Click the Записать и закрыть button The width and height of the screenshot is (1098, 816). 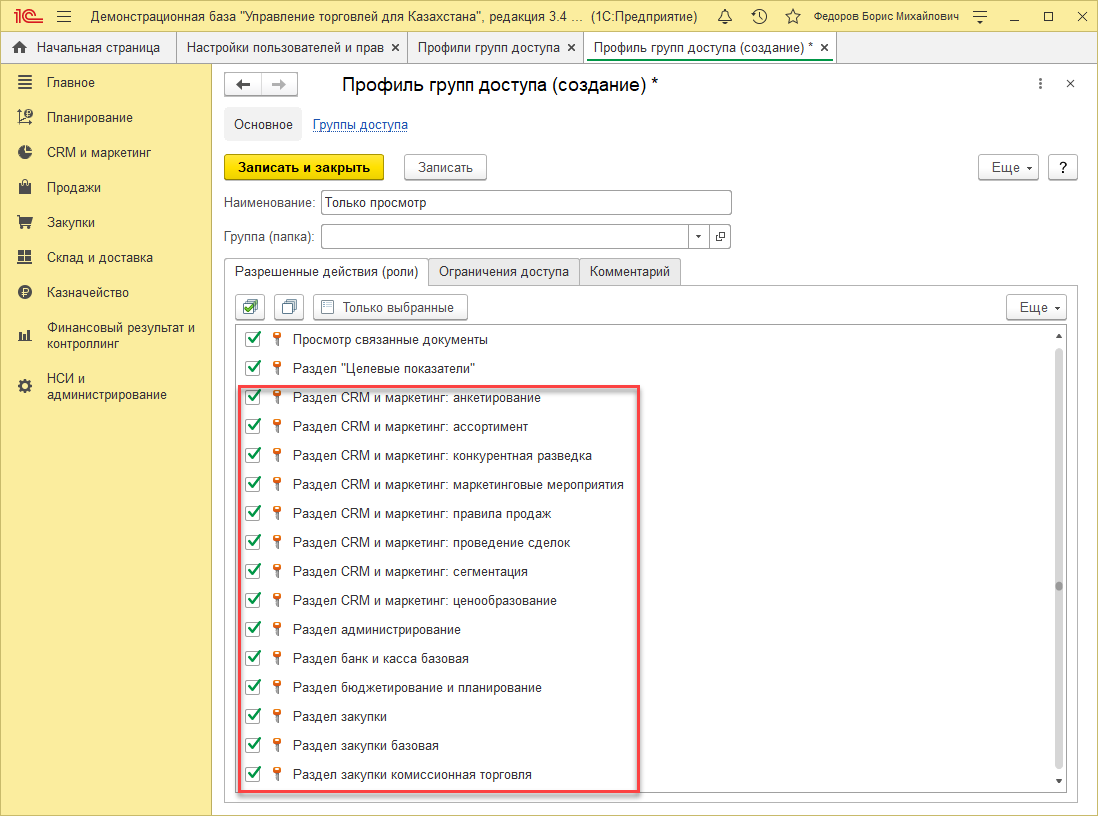pyautogui.click(x=304, y=167)
